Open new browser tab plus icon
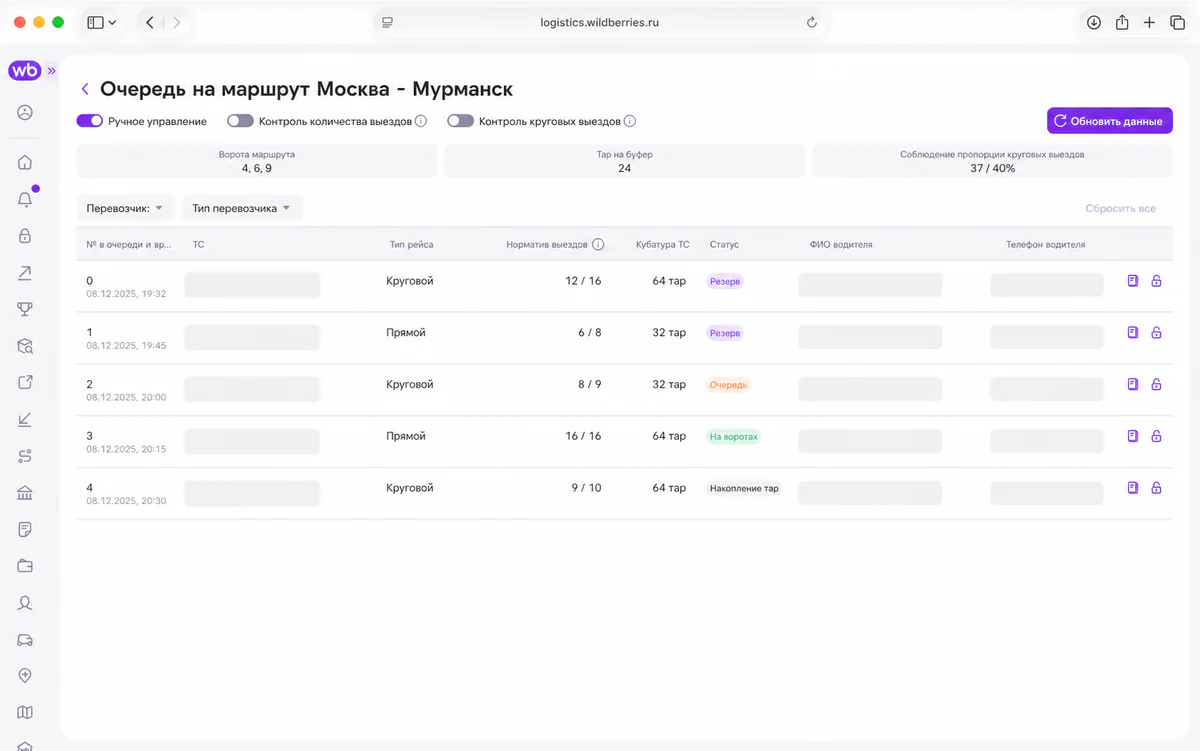Viewport: 1200px width, 751px height. [x=1150, y=22]
